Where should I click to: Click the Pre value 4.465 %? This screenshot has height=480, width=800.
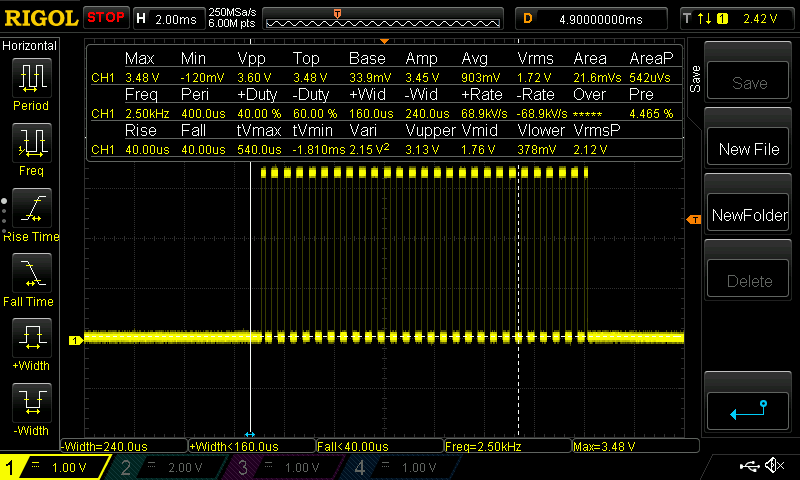click(x=651, y=114)
